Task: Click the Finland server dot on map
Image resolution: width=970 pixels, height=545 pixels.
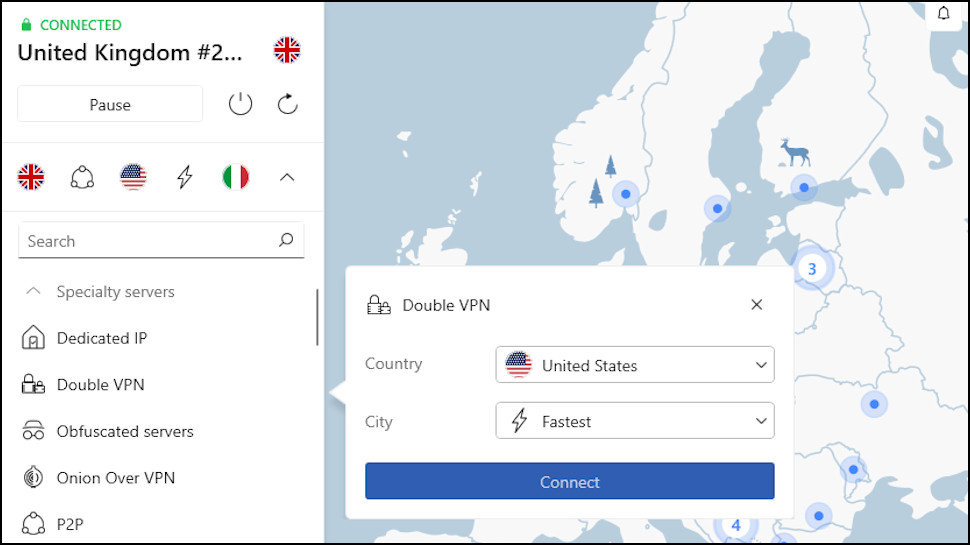Action: pos(804,187)
